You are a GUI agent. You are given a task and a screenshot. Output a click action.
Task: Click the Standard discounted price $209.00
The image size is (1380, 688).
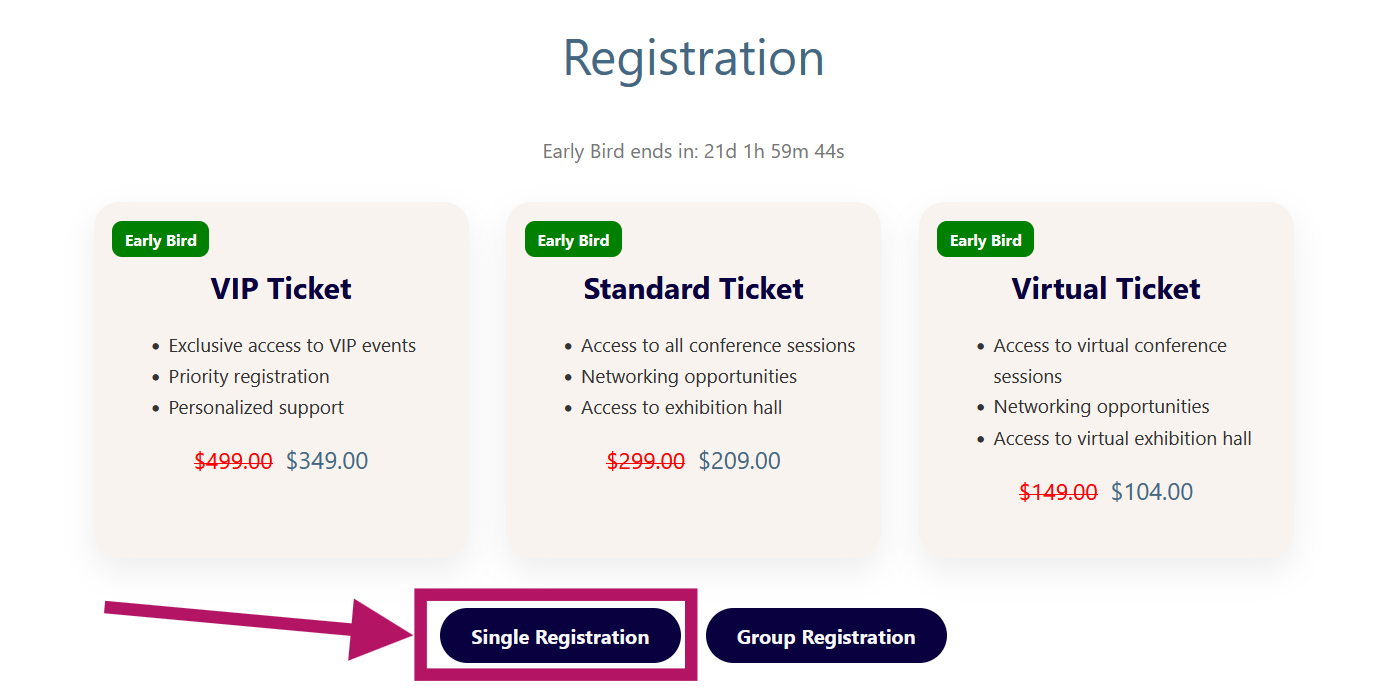[x=739, y=461]
